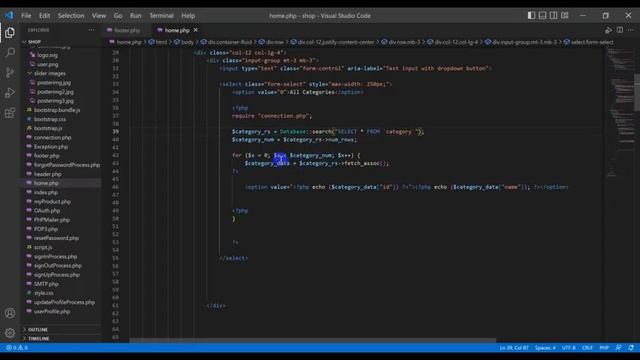This screenshot has width=640, height=360.
Task: Click the CRLF line ending status
Action: point(587,348)
